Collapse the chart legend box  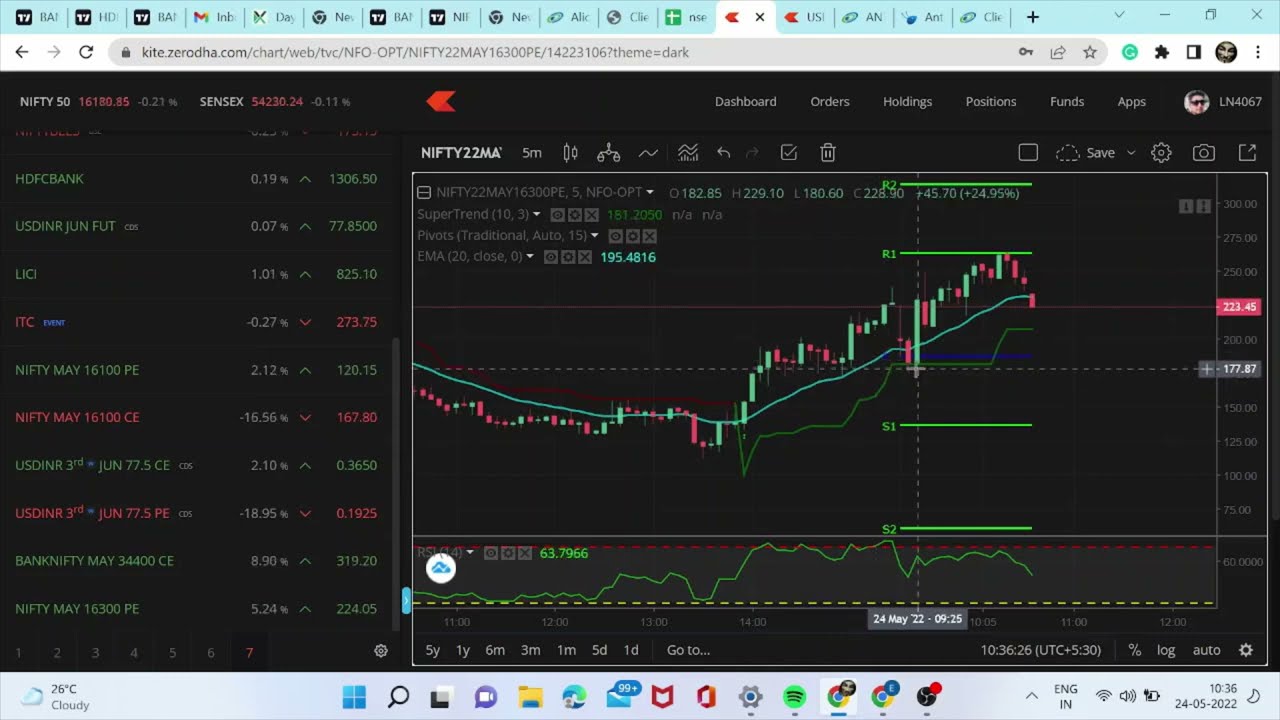click(424, 193)
